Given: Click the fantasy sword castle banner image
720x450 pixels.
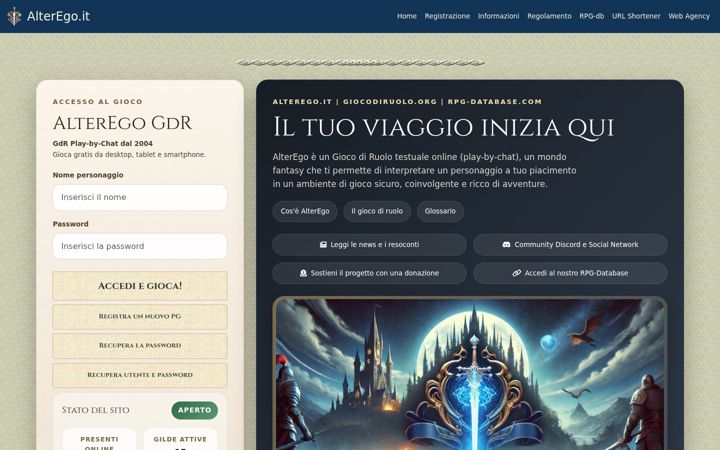Looking at the screenshot, I should (x=470, y=373).
